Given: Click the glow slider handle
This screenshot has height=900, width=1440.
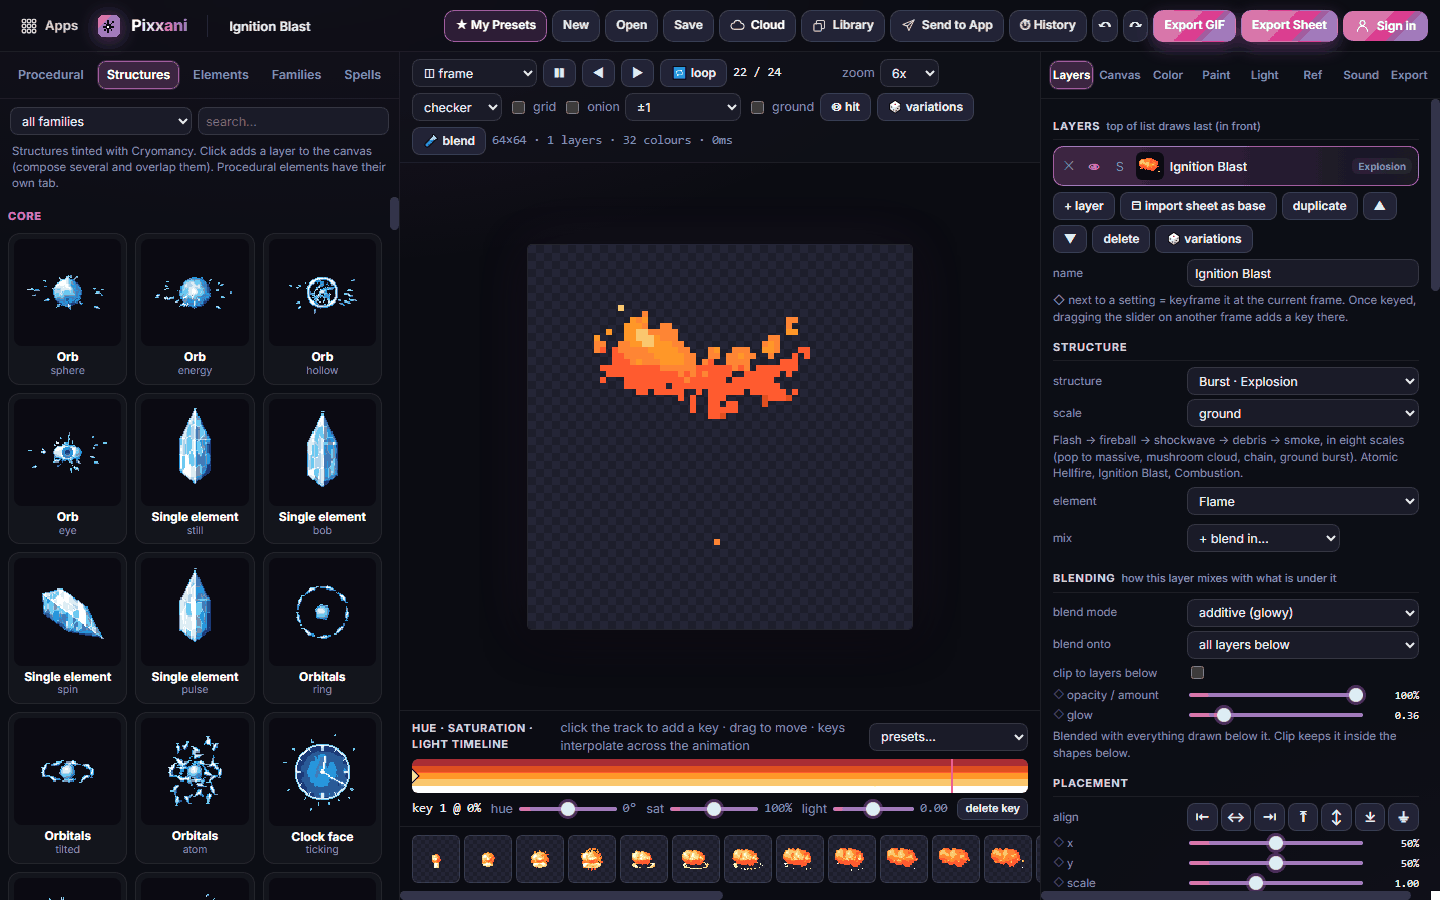Looking at the screenshot, I should coord(1224,715).
